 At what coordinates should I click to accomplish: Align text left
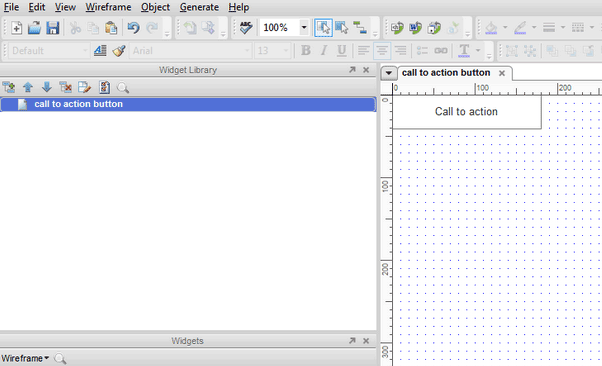(363, 50)
